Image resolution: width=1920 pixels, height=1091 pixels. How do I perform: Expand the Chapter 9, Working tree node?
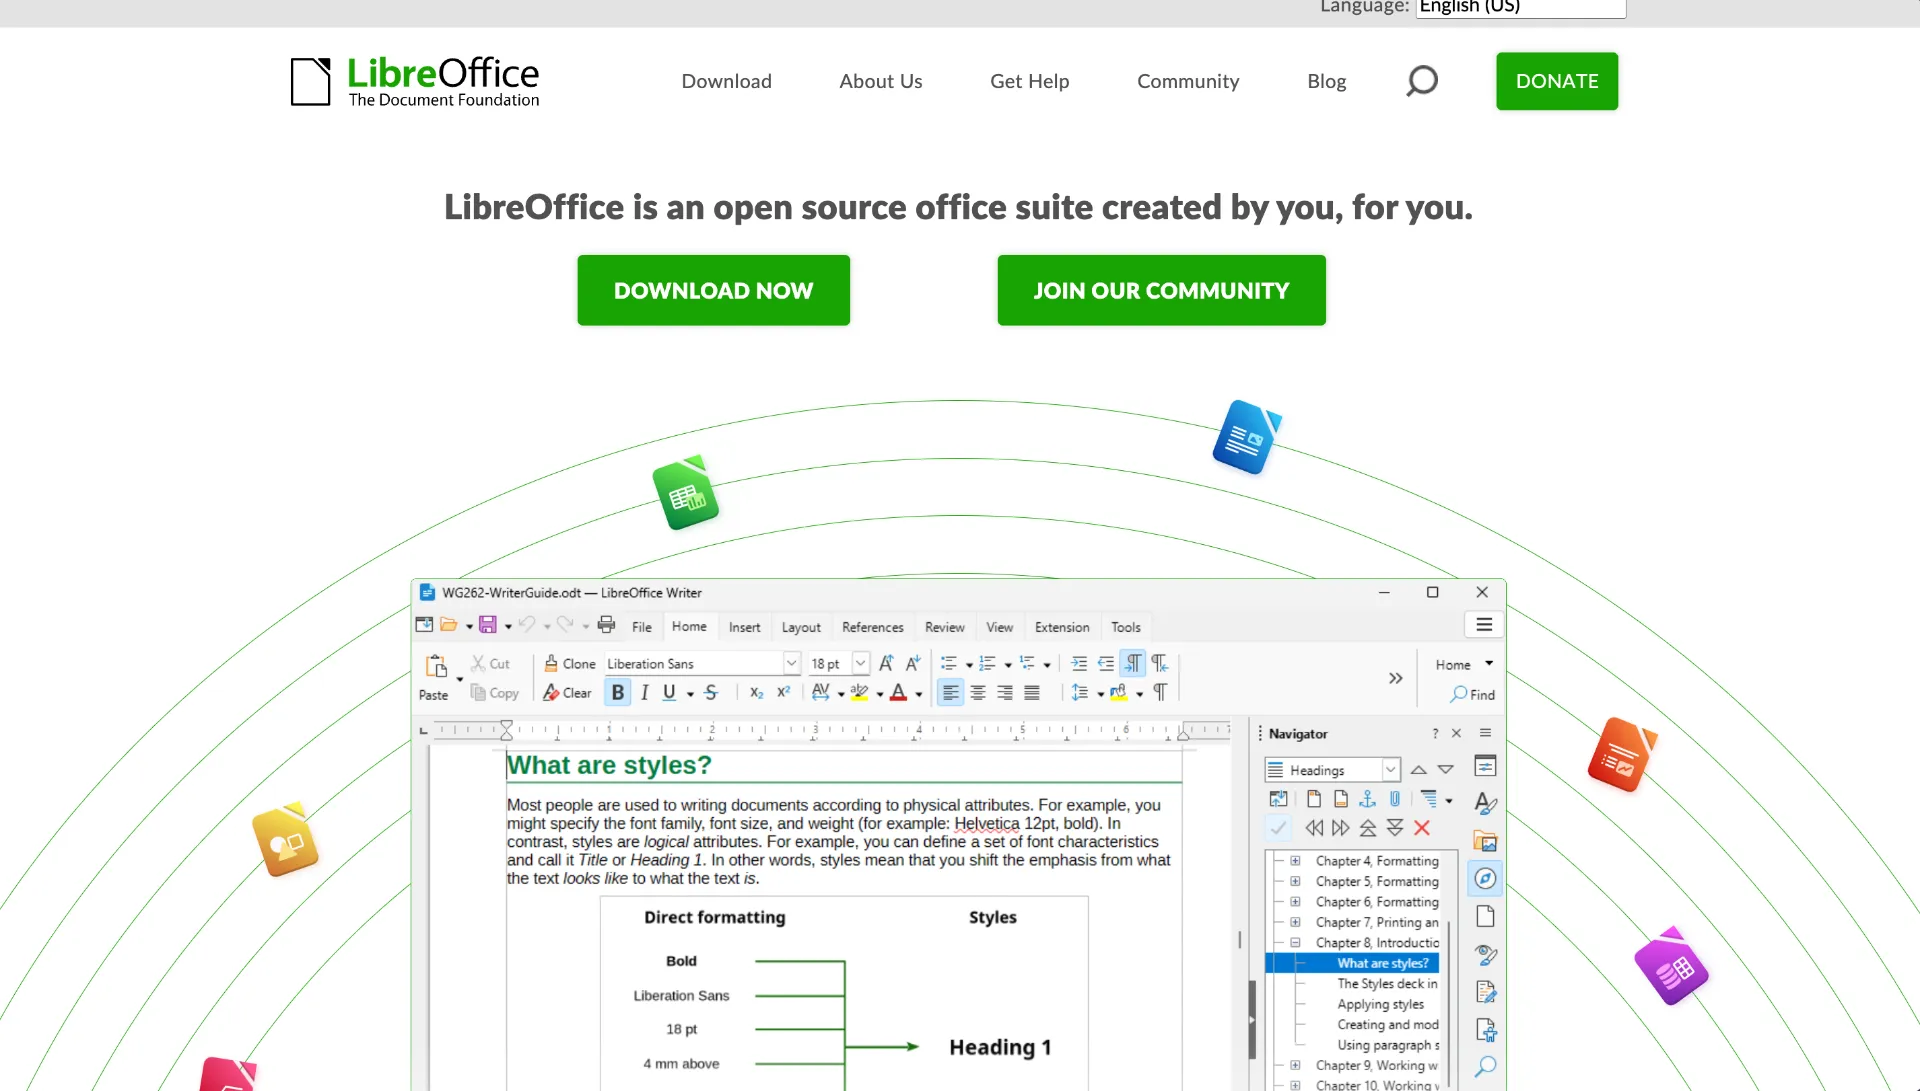click(1295, 1066)
